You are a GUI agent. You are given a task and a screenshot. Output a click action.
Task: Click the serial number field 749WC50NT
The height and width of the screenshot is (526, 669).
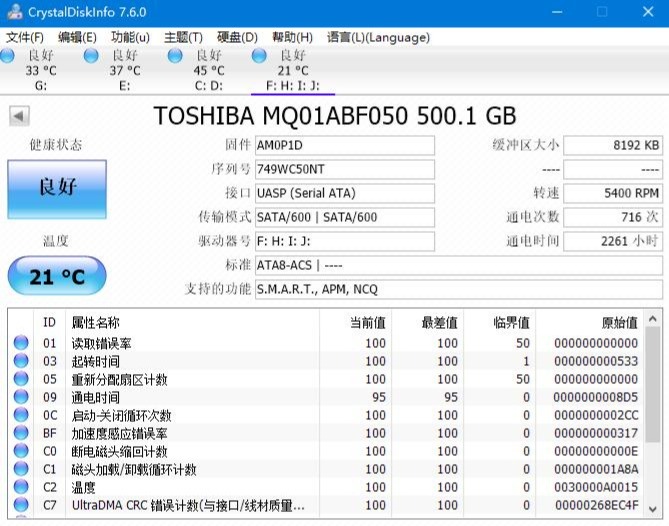(x=344, y=169)
